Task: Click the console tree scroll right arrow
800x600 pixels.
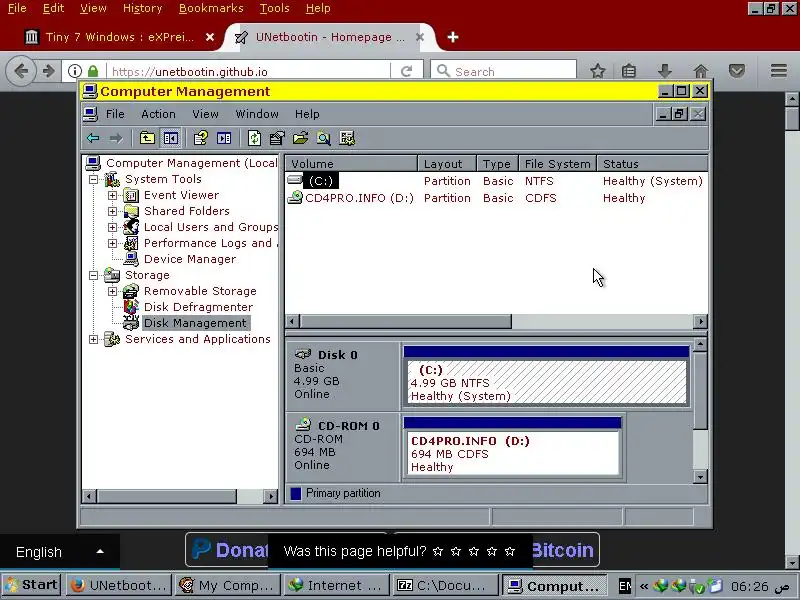Action: (271, 496)
